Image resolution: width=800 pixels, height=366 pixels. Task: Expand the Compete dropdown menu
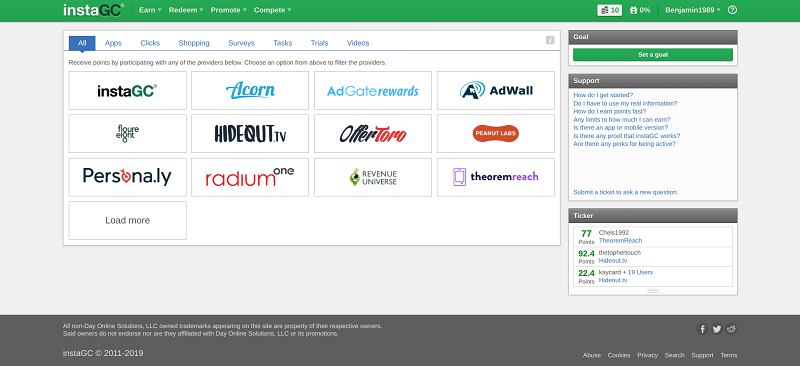coord(272,10)
